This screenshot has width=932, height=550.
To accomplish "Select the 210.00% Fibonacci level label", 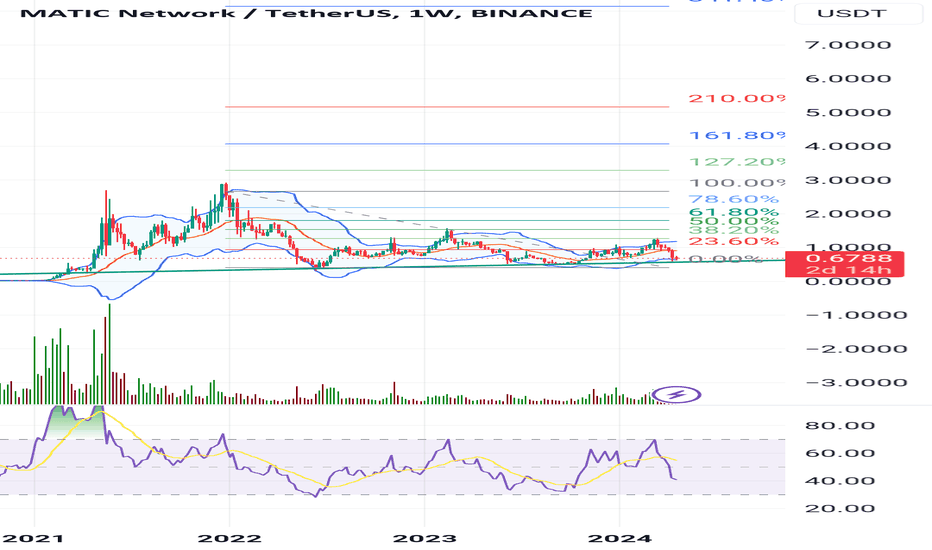I will pyautogui.click(x=736, y=98).
